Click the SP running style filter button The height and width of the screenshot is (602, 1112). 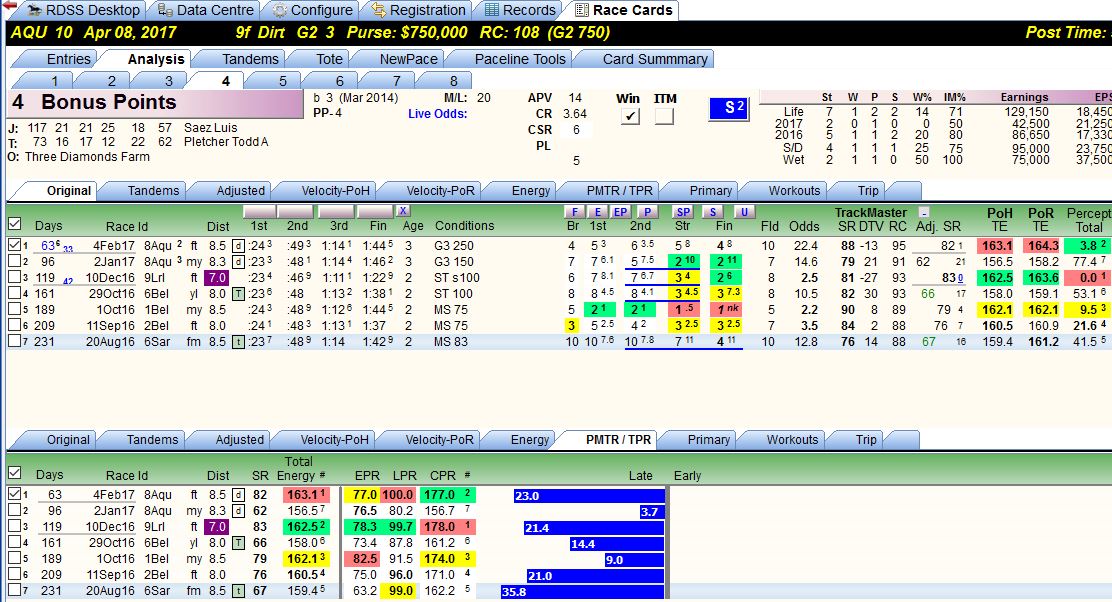coord(683,211)
